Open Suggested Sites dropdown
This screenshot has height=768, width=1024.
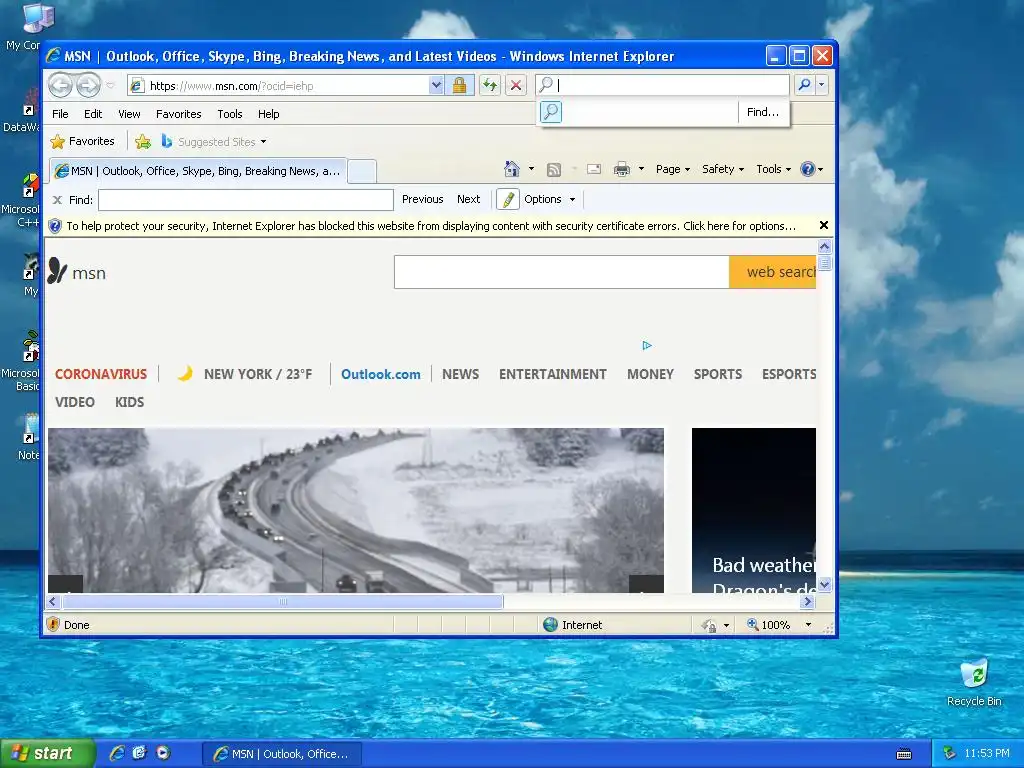[214, 142]
